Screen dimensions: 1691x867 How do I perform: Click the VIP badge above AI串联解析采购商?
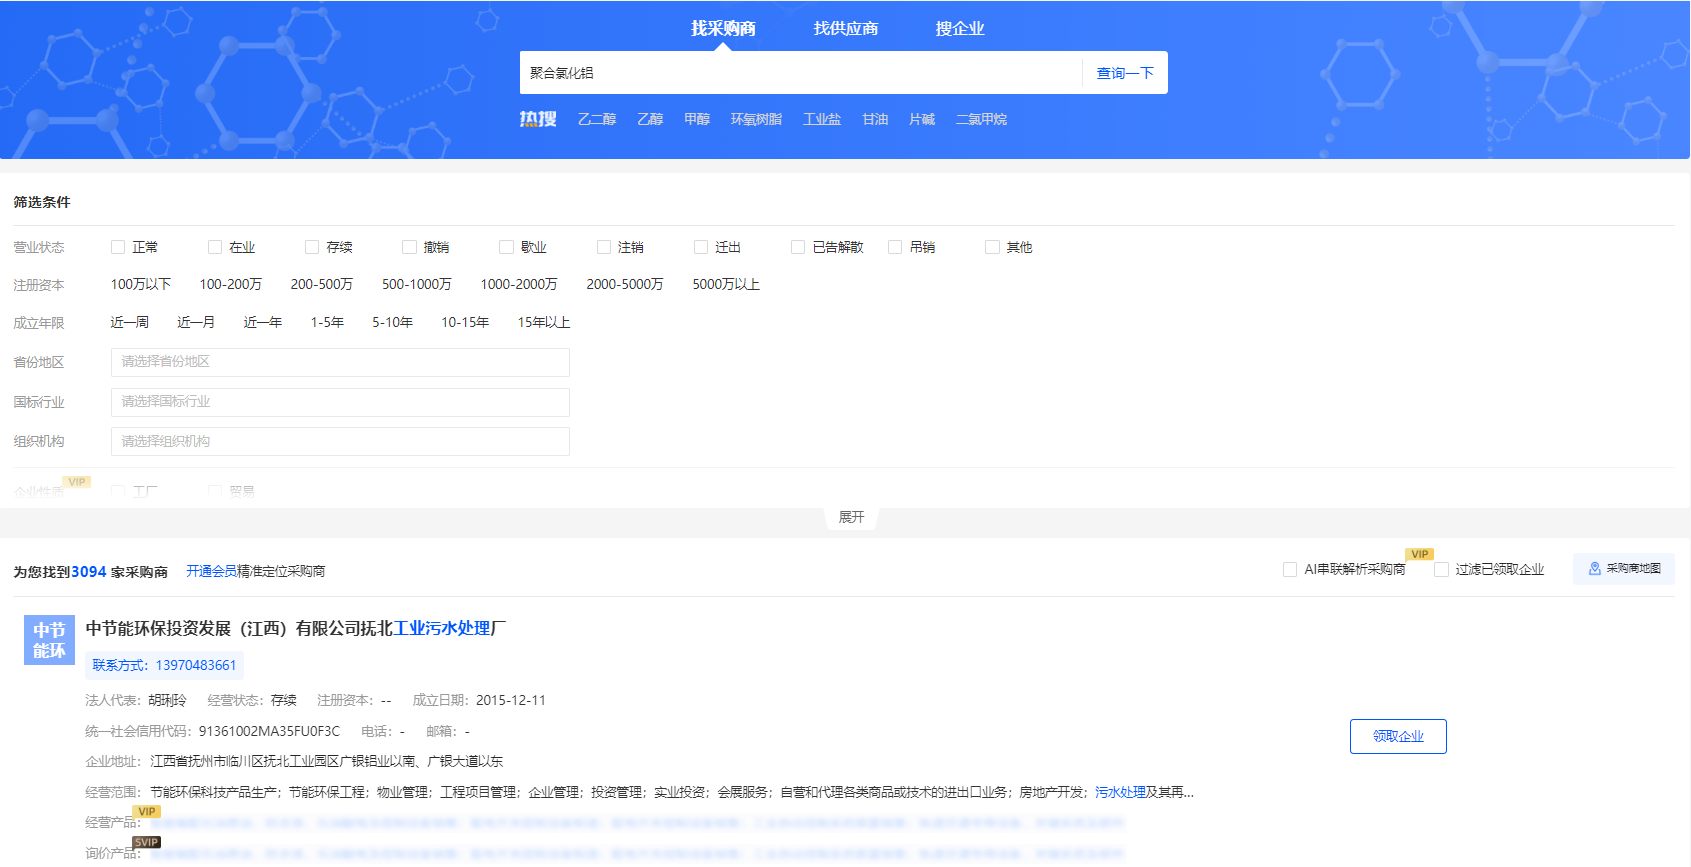pyautogui.click(x=1419, y=554)
